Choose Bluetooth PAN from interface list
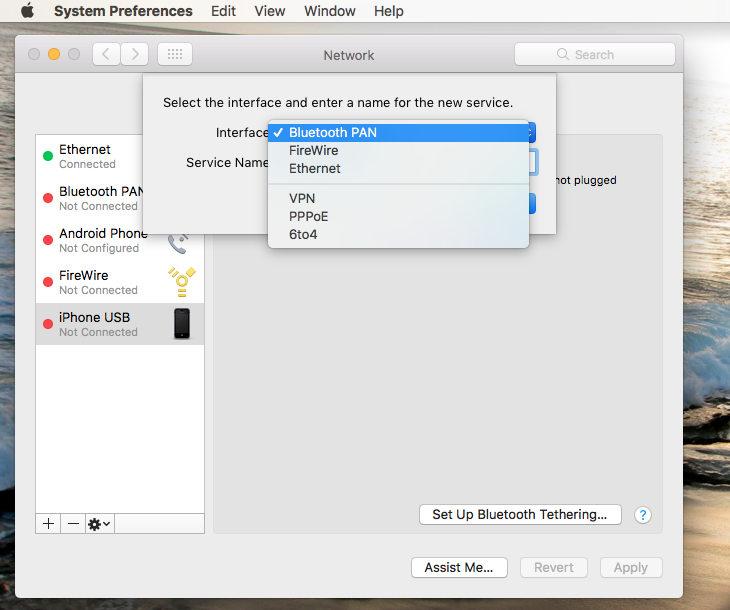Image resolution: width=730 pixels, height=610 pixels. tap(399, 133)
